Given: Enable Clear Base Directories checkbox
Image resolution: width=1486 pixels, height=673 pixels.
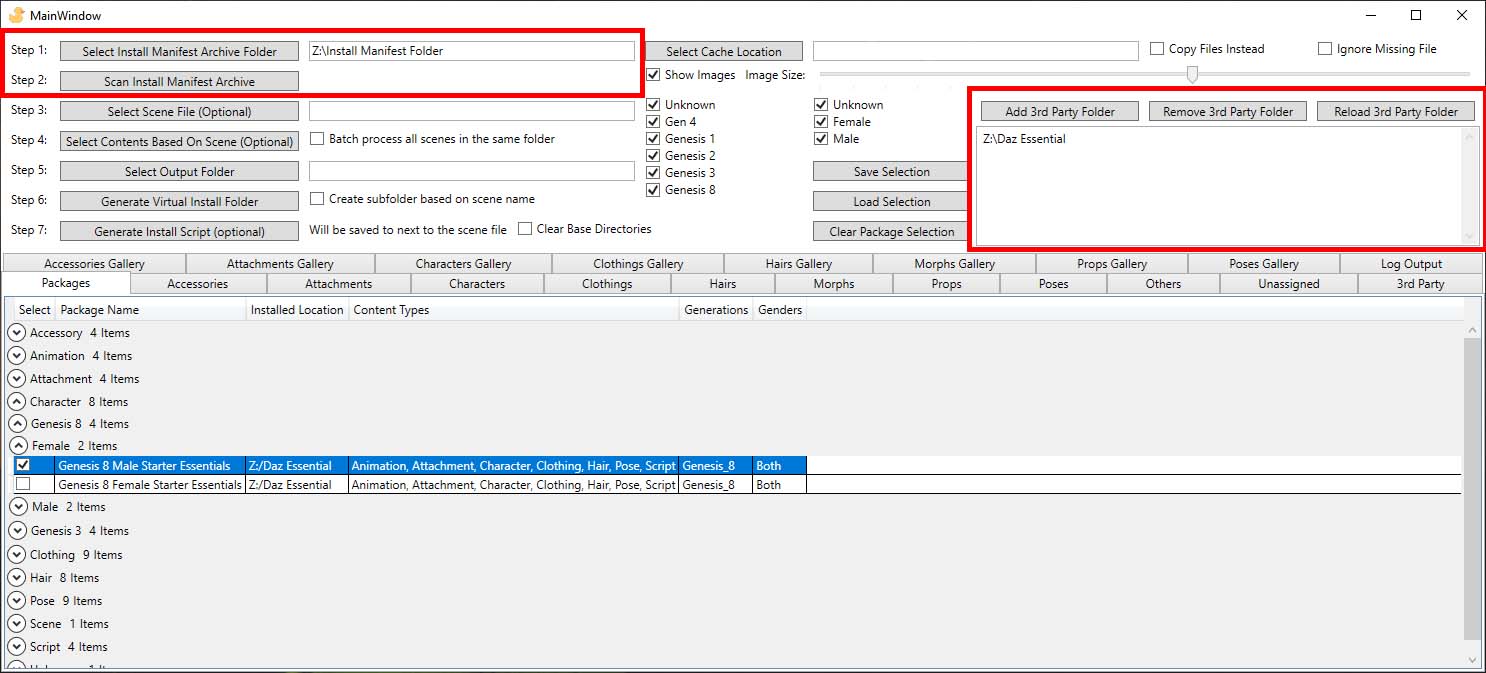Looking at the screenshot, I should point(525,229).
